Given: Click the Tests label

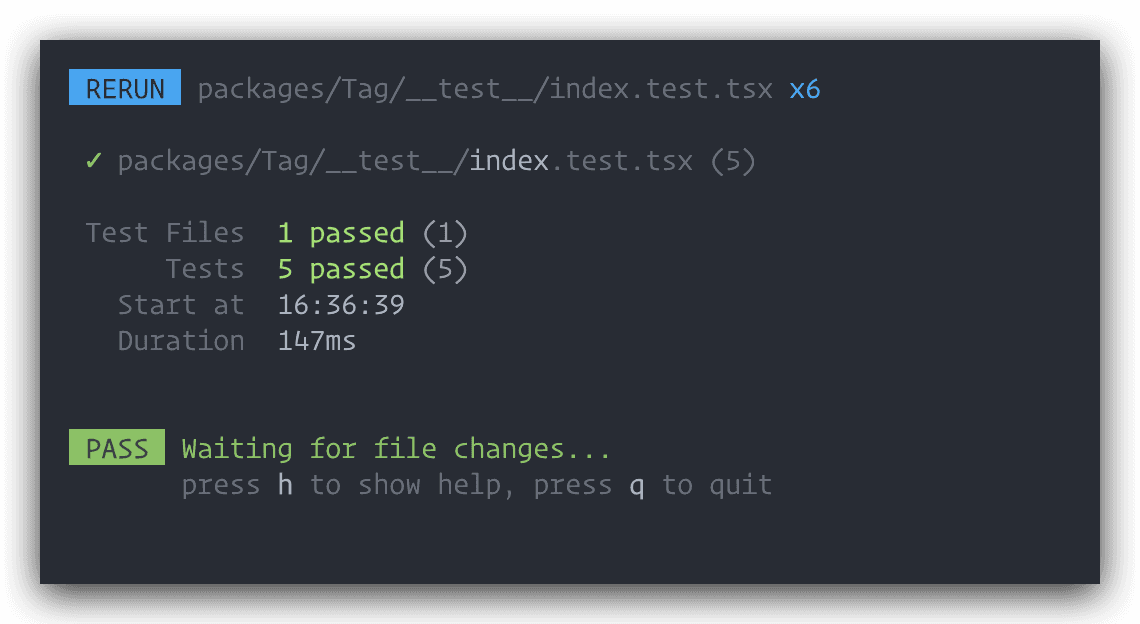Looking at the screenshot, I should (x=205, y=269).
